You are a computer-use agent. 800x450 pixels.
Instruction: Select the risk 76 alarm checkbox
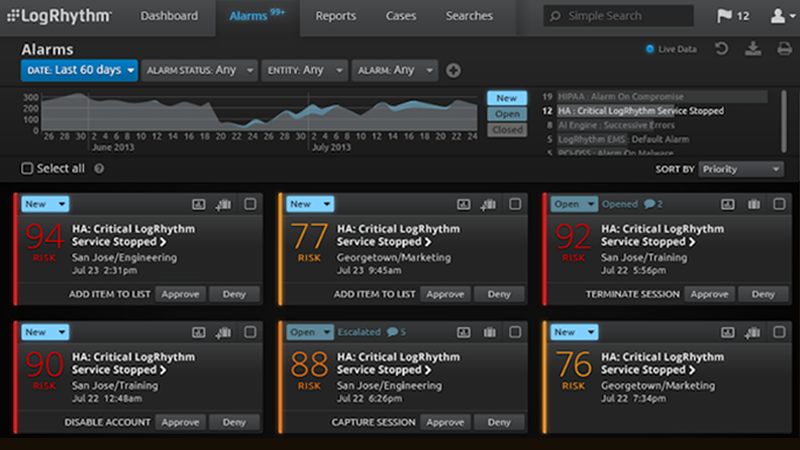click(x=779, y=332)
